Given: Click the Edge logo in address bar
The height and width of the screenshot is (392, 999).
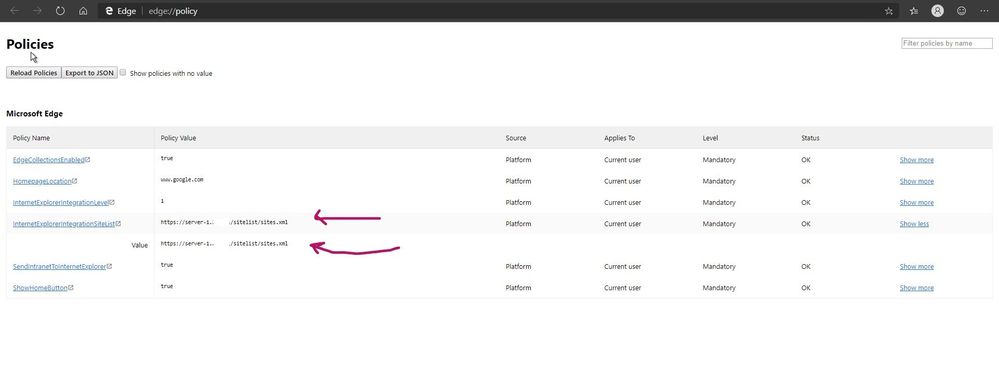Looking at the screenshot, I should pos(109,11).
